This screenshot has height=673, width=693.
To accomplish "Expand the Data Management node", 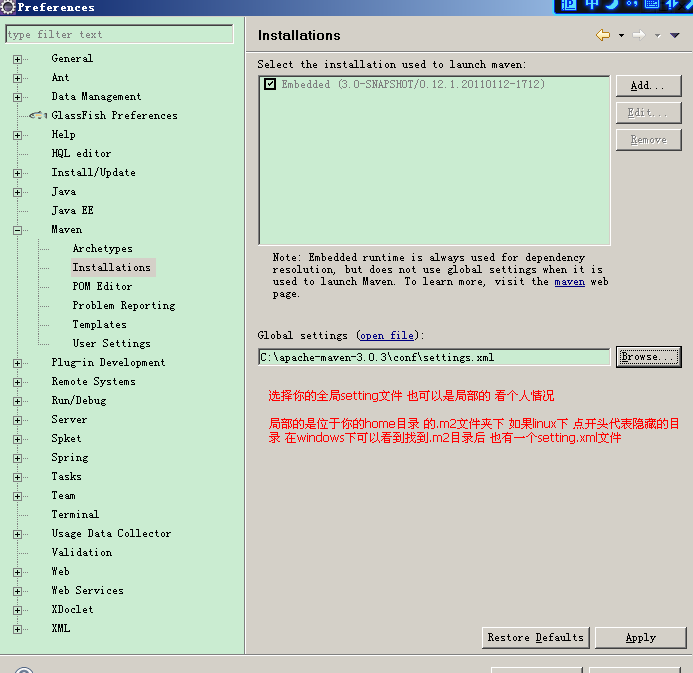I will 17,97.
